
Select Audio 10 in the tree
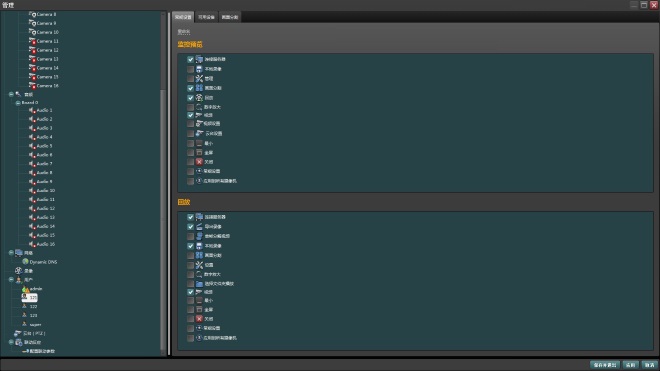(x=45, y=191)
